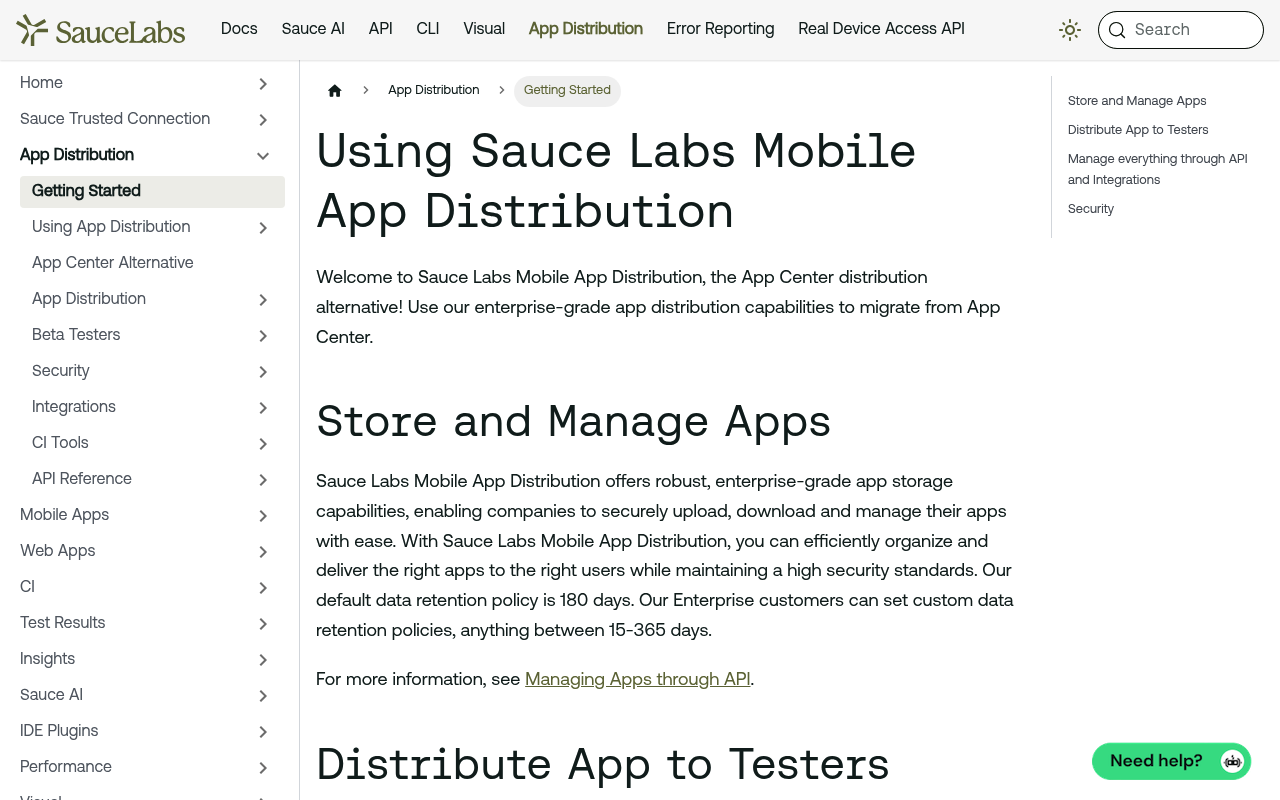Click the Getting Started breadcrumb pill
This screenshot has width=1280, height=800.
pos(567,90)
